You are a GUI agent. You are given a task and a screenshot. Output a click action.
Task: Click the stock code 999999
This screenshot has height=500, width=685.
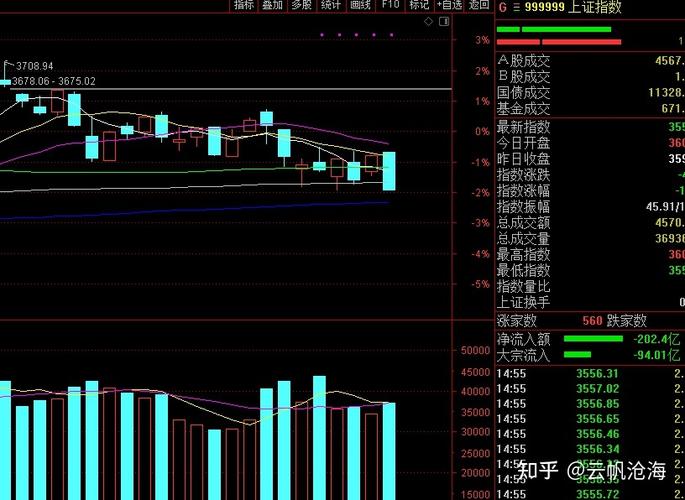pos(545,7)
